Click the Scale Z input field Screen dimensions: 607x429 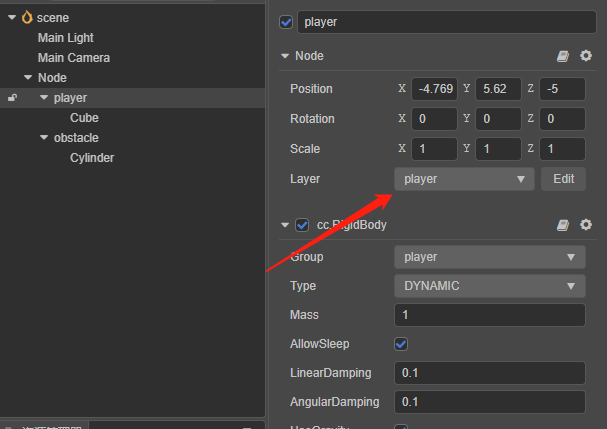562,149
